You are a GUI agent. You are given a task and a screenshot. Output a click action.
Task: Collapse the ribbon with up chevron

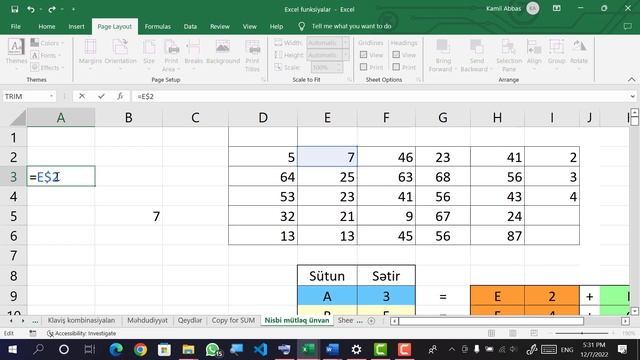pos(631,80)
